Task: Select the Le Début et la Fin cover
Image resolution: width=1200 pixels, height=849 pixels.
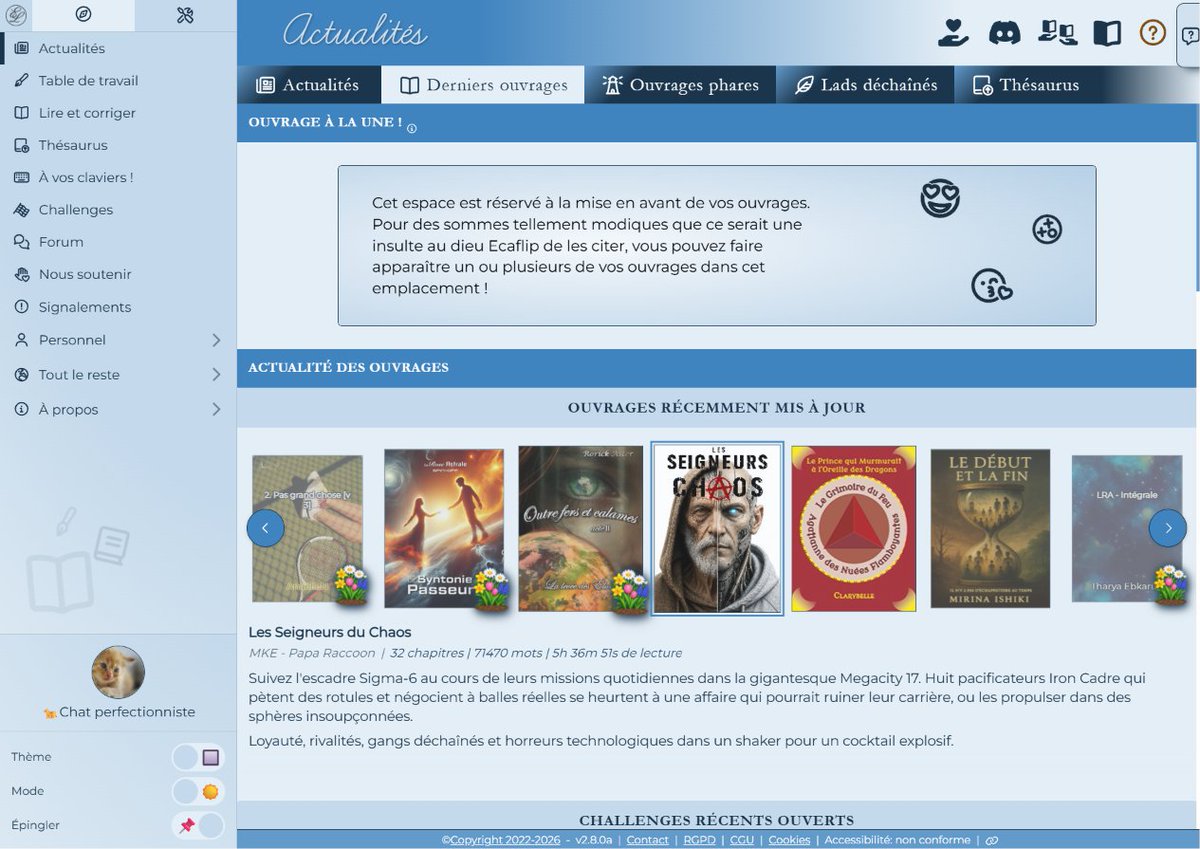Action: click(x=990, y=529)
